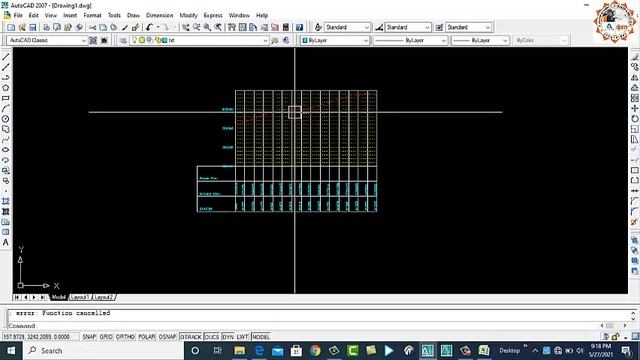
Task: Toggle DUCS in status bar
Action: coord(211,337)
